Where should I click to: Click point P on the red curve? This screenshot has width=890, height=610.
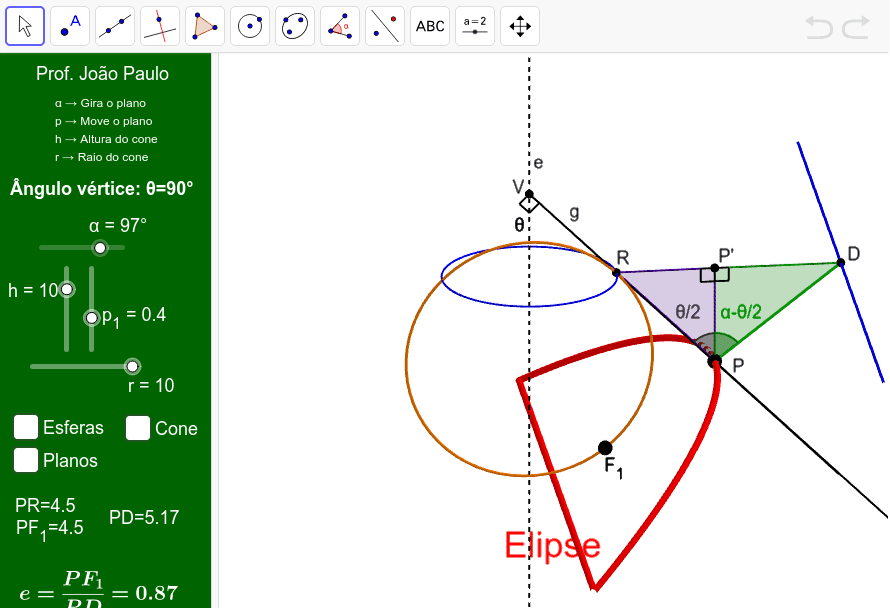pyautogui.click(x=715, y=361)
